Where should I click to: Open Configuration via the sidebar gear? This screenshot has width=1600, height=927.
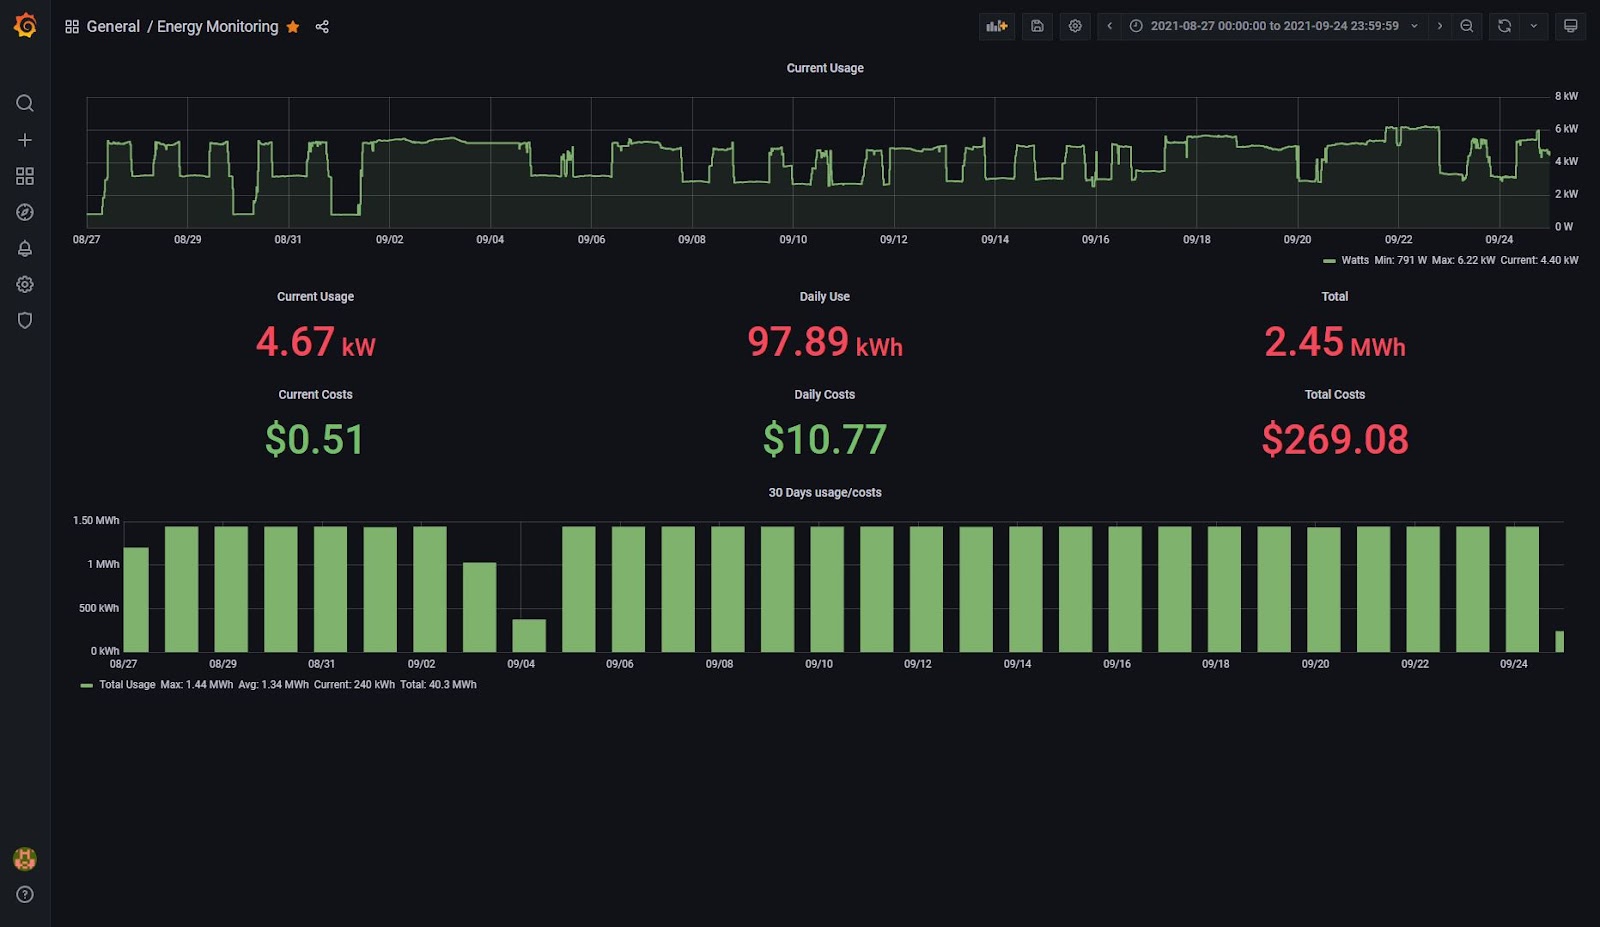pos(25,284)
